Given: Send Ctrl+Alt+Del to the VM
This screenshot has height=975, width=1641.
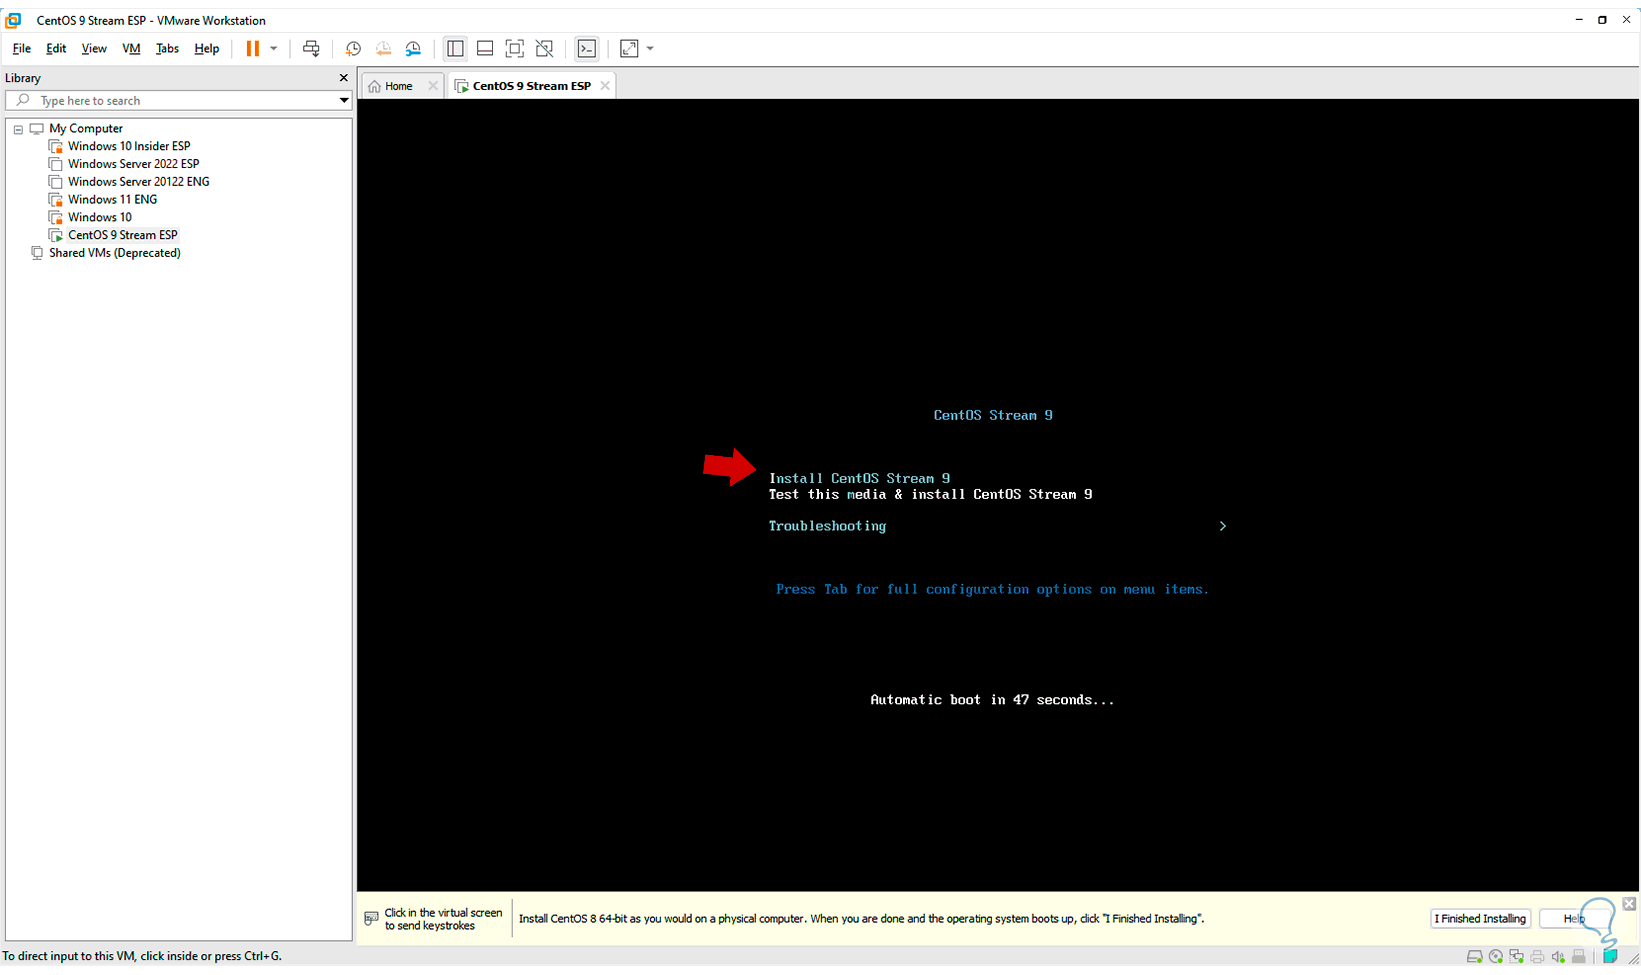Looking at the screenshot, I should tap(311, 48).
